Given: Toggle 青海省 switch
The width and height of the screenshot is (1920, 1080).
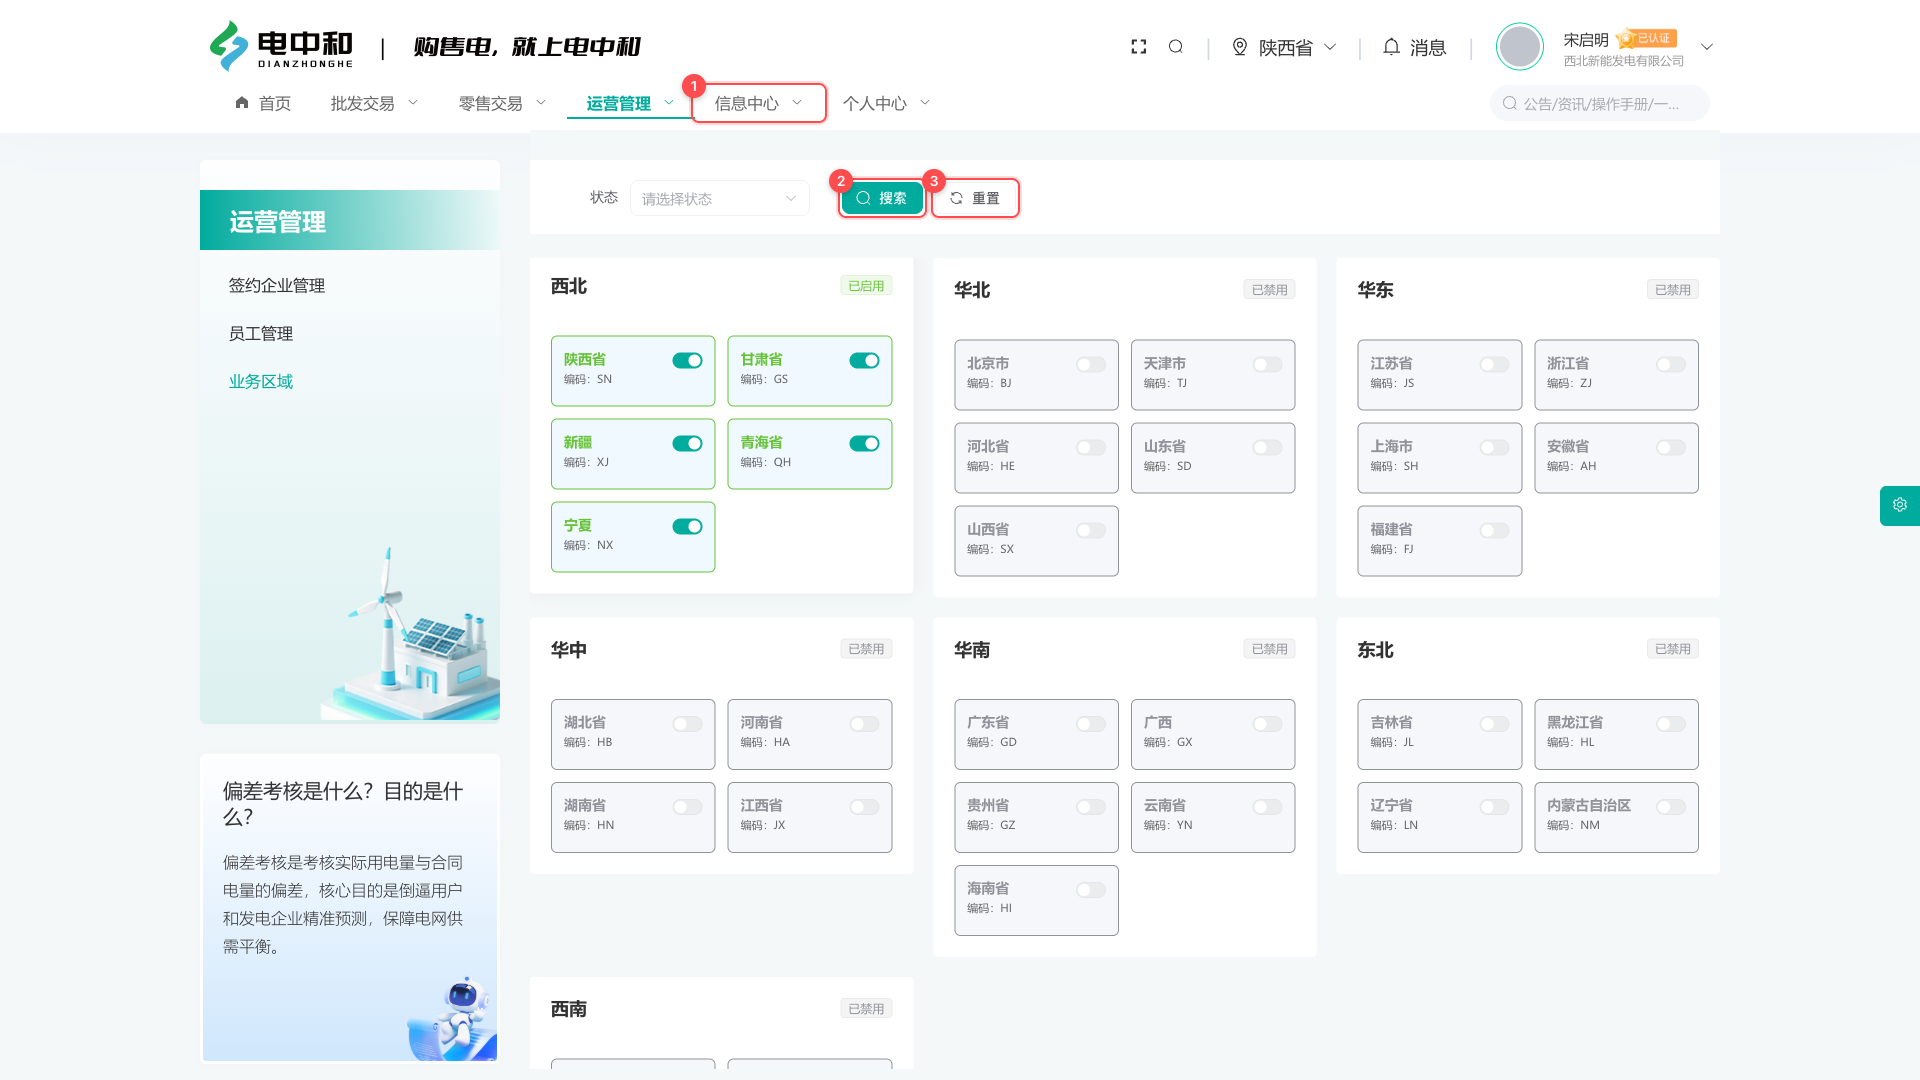Looking at the screenshot, I should point(864,444).
